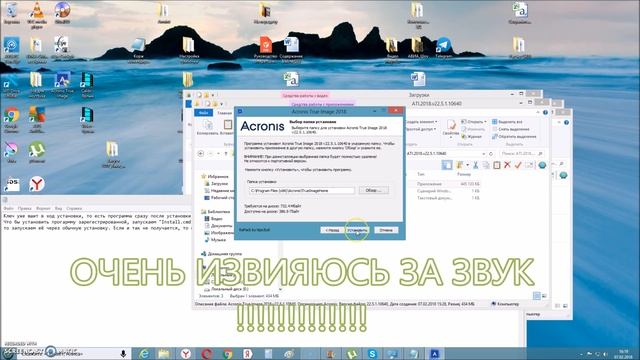Screen dimensions: 640x360
Task: Open the Acronis True Image desktop shortcut
Action: 62,84
